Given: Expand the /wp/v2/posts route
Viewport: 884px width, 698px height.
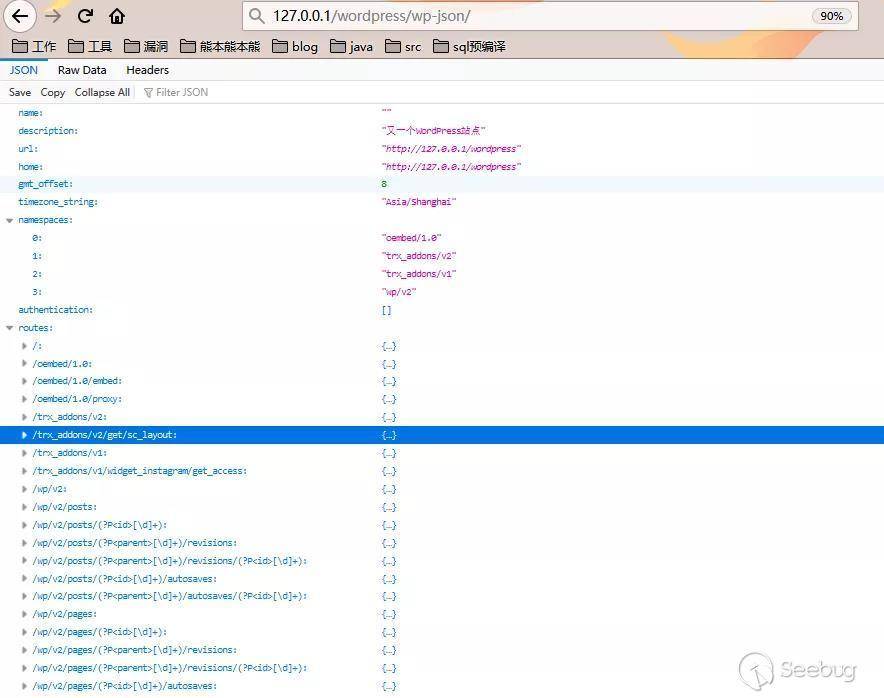Looking at the screenshot, I should click(25, 507).
